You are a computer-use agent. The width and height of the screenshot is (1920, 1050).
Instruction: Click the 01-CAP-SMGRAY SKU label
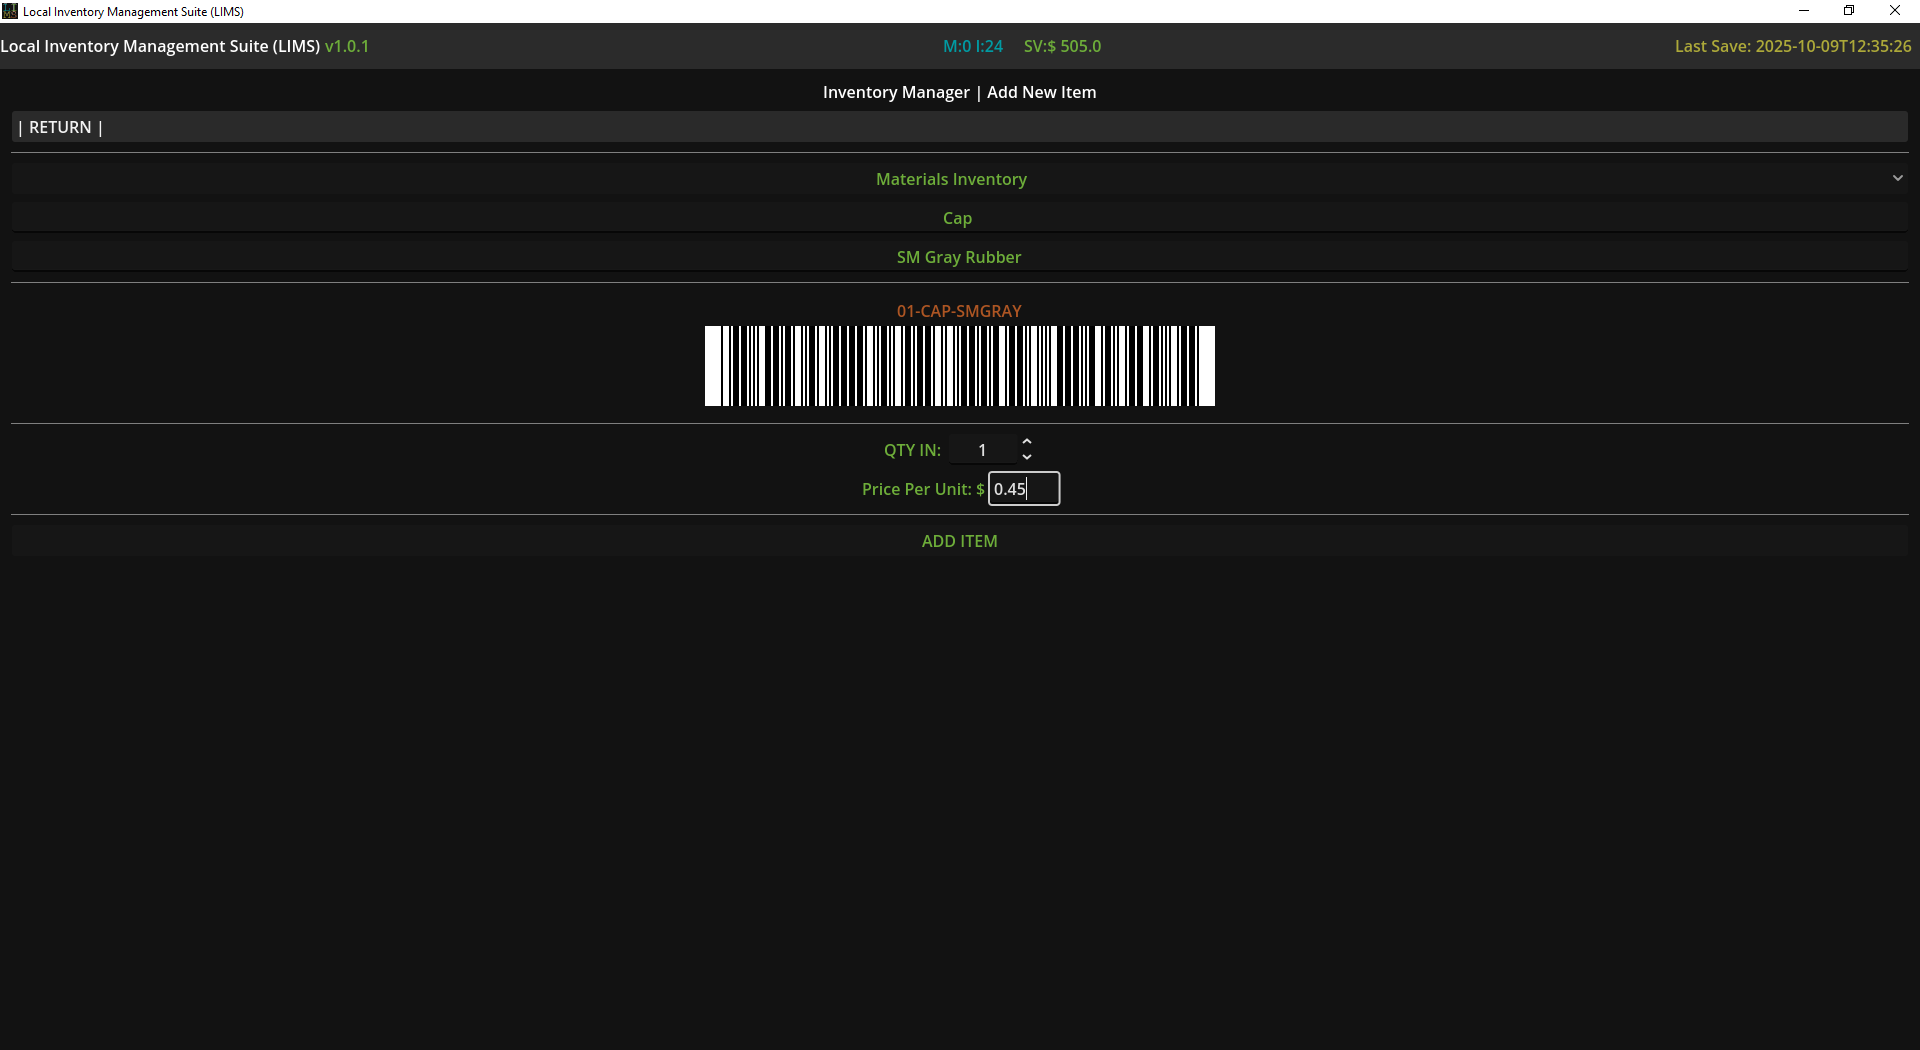pyautogui.click(x=959, y=311)
